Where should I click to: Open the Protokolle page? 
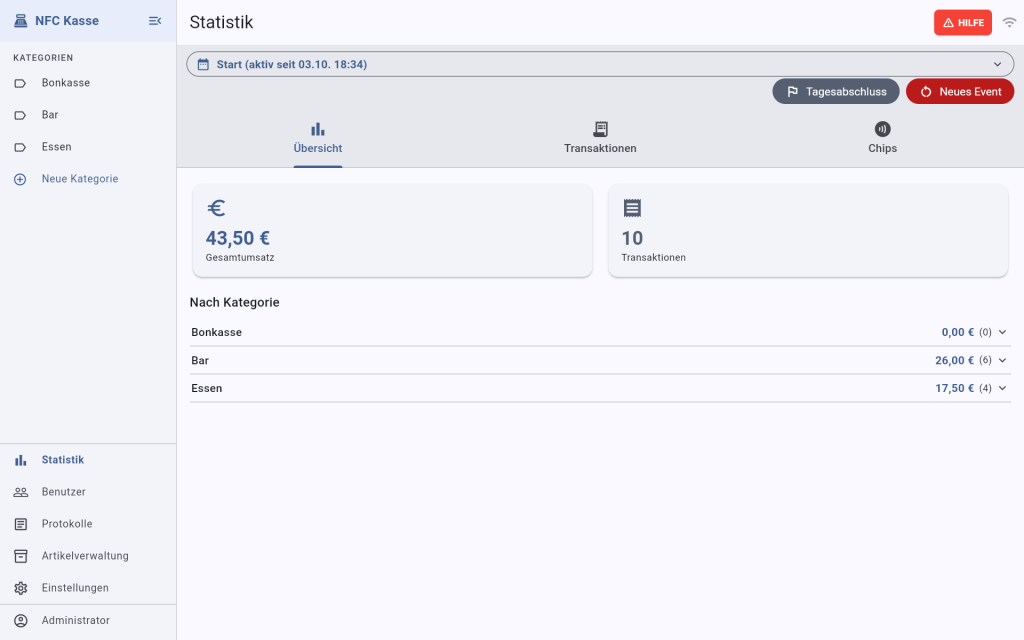(88, 524)
